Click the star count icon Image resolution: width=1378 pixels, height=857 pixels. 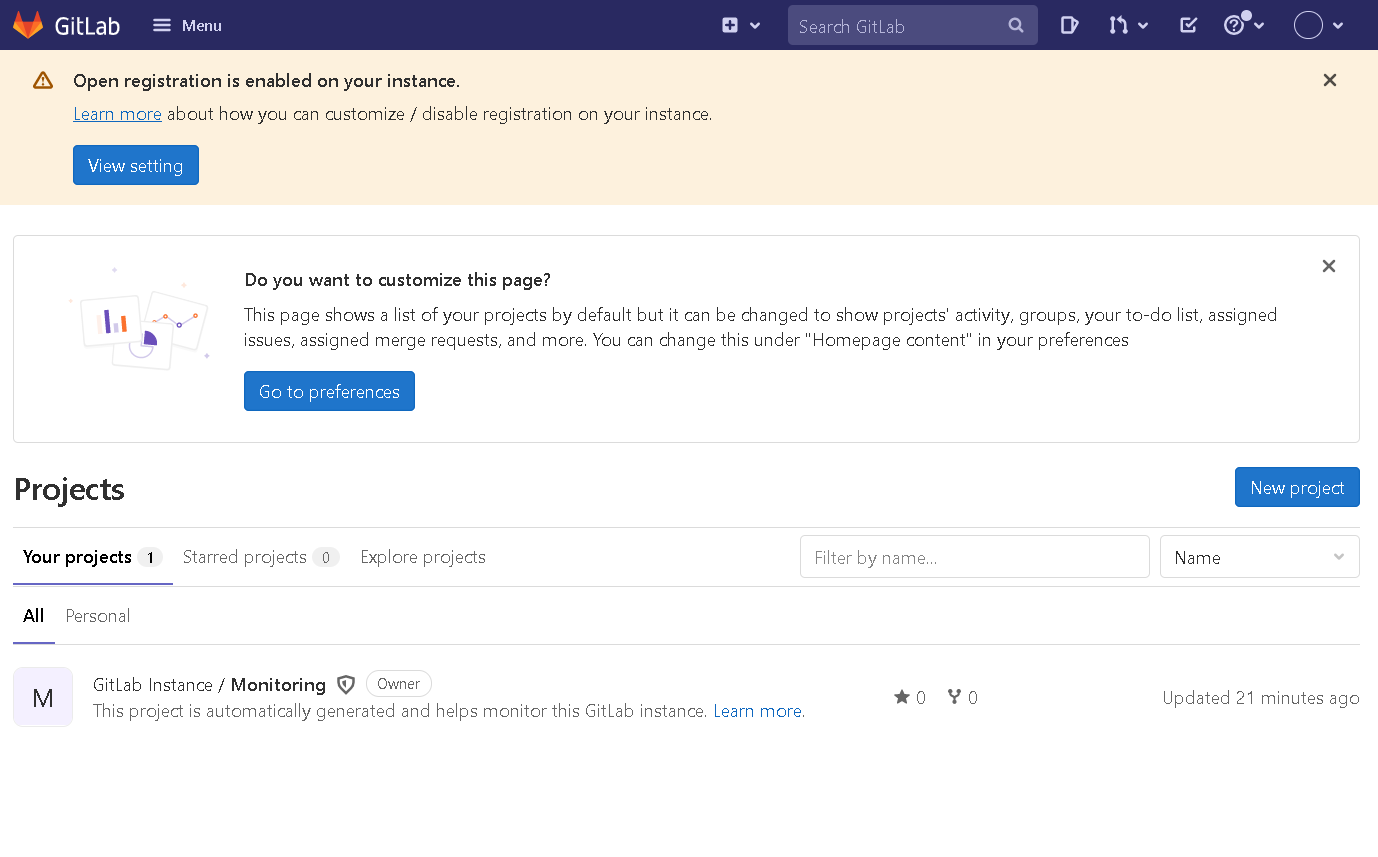click(x=902, y=697)
